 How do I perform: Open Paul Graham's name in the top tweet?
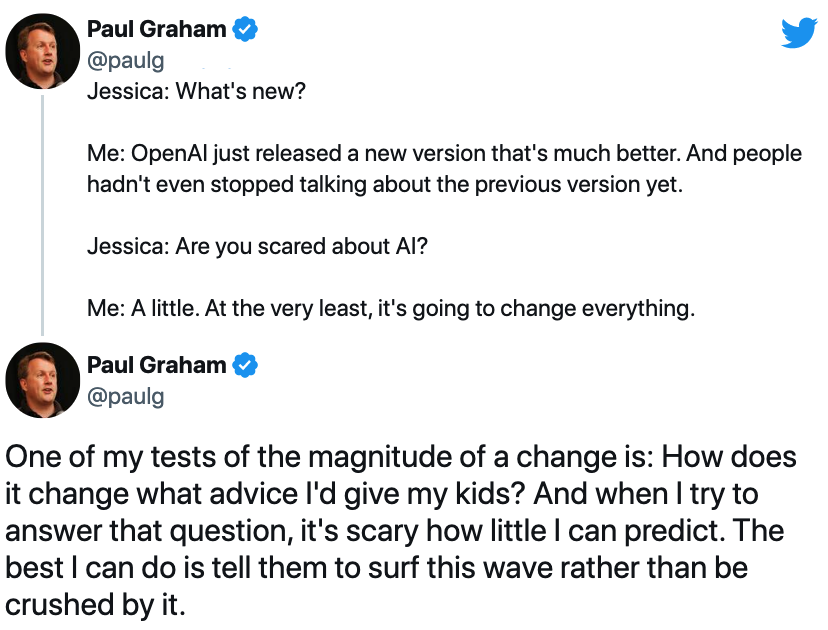(x=156, y=29)
